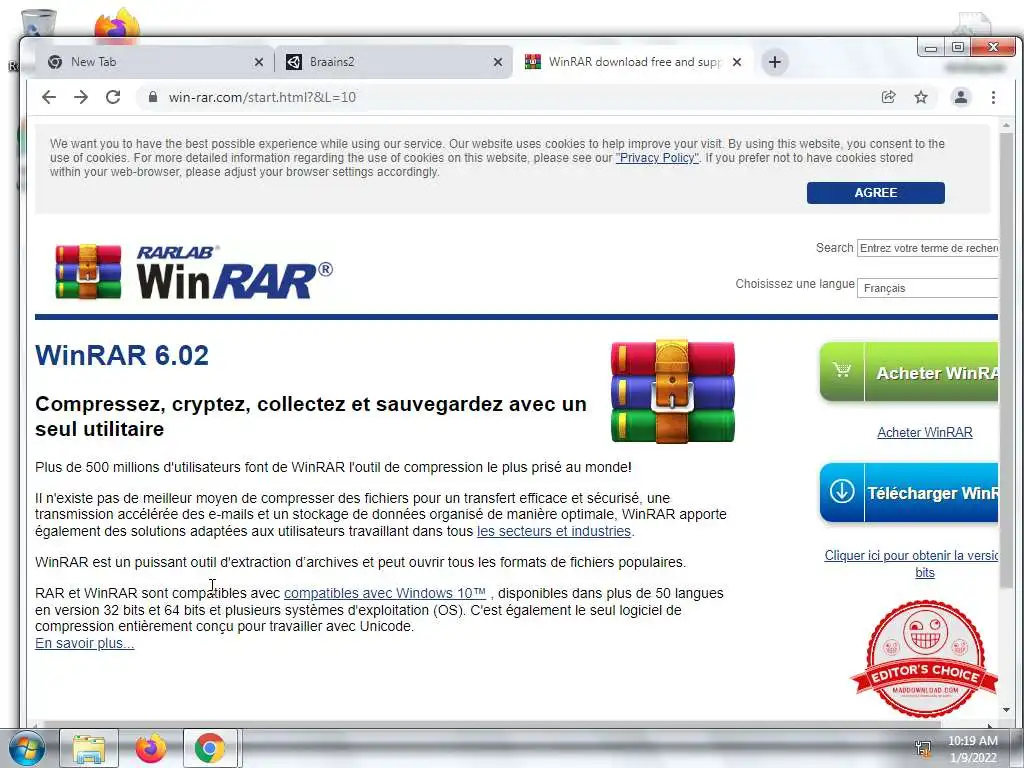1024x768 pixels.
Task: View site info via the padlock icon
Action: 153,97
